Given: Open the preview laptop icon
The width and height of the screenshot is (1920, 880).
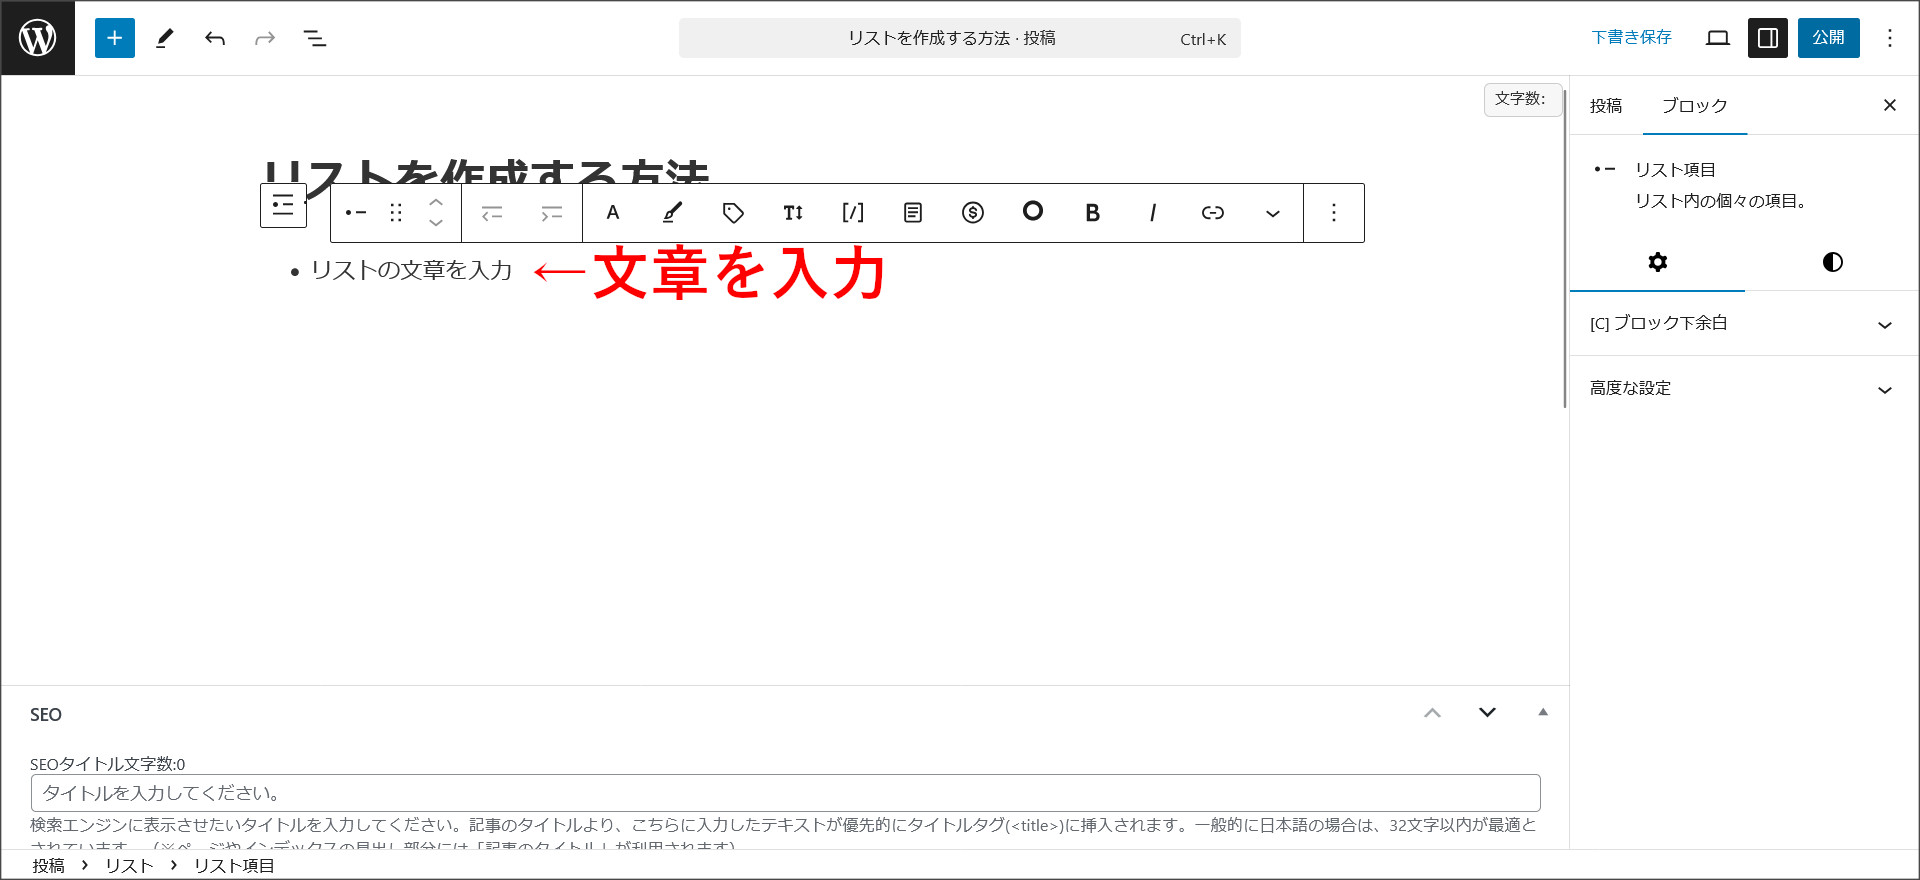Looking at the screenshot, I should coord(1718,38).
